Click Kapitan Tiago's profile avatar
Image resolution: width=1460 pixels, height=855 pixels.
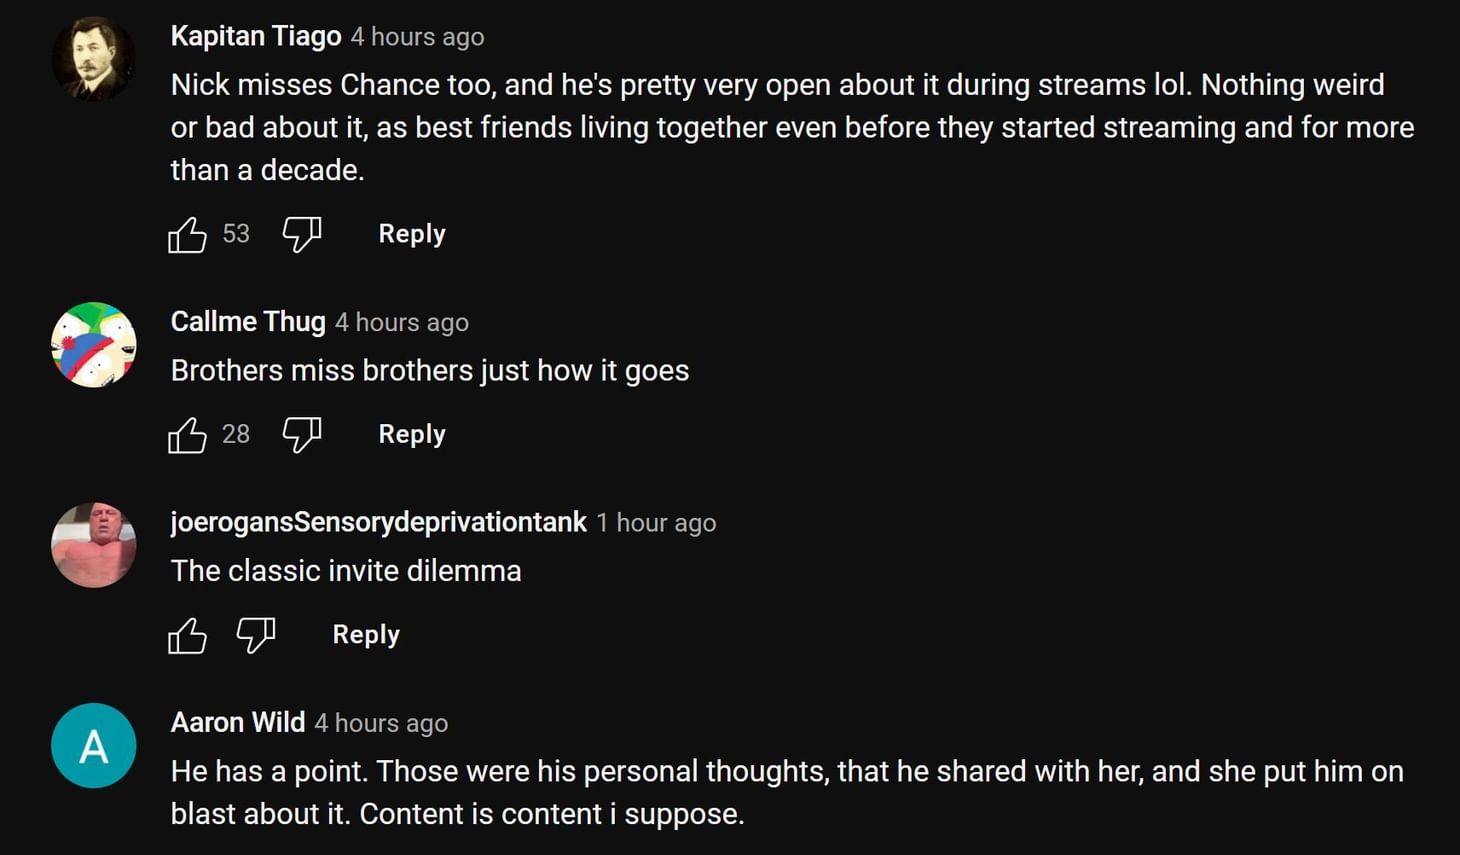pos(93,59)
